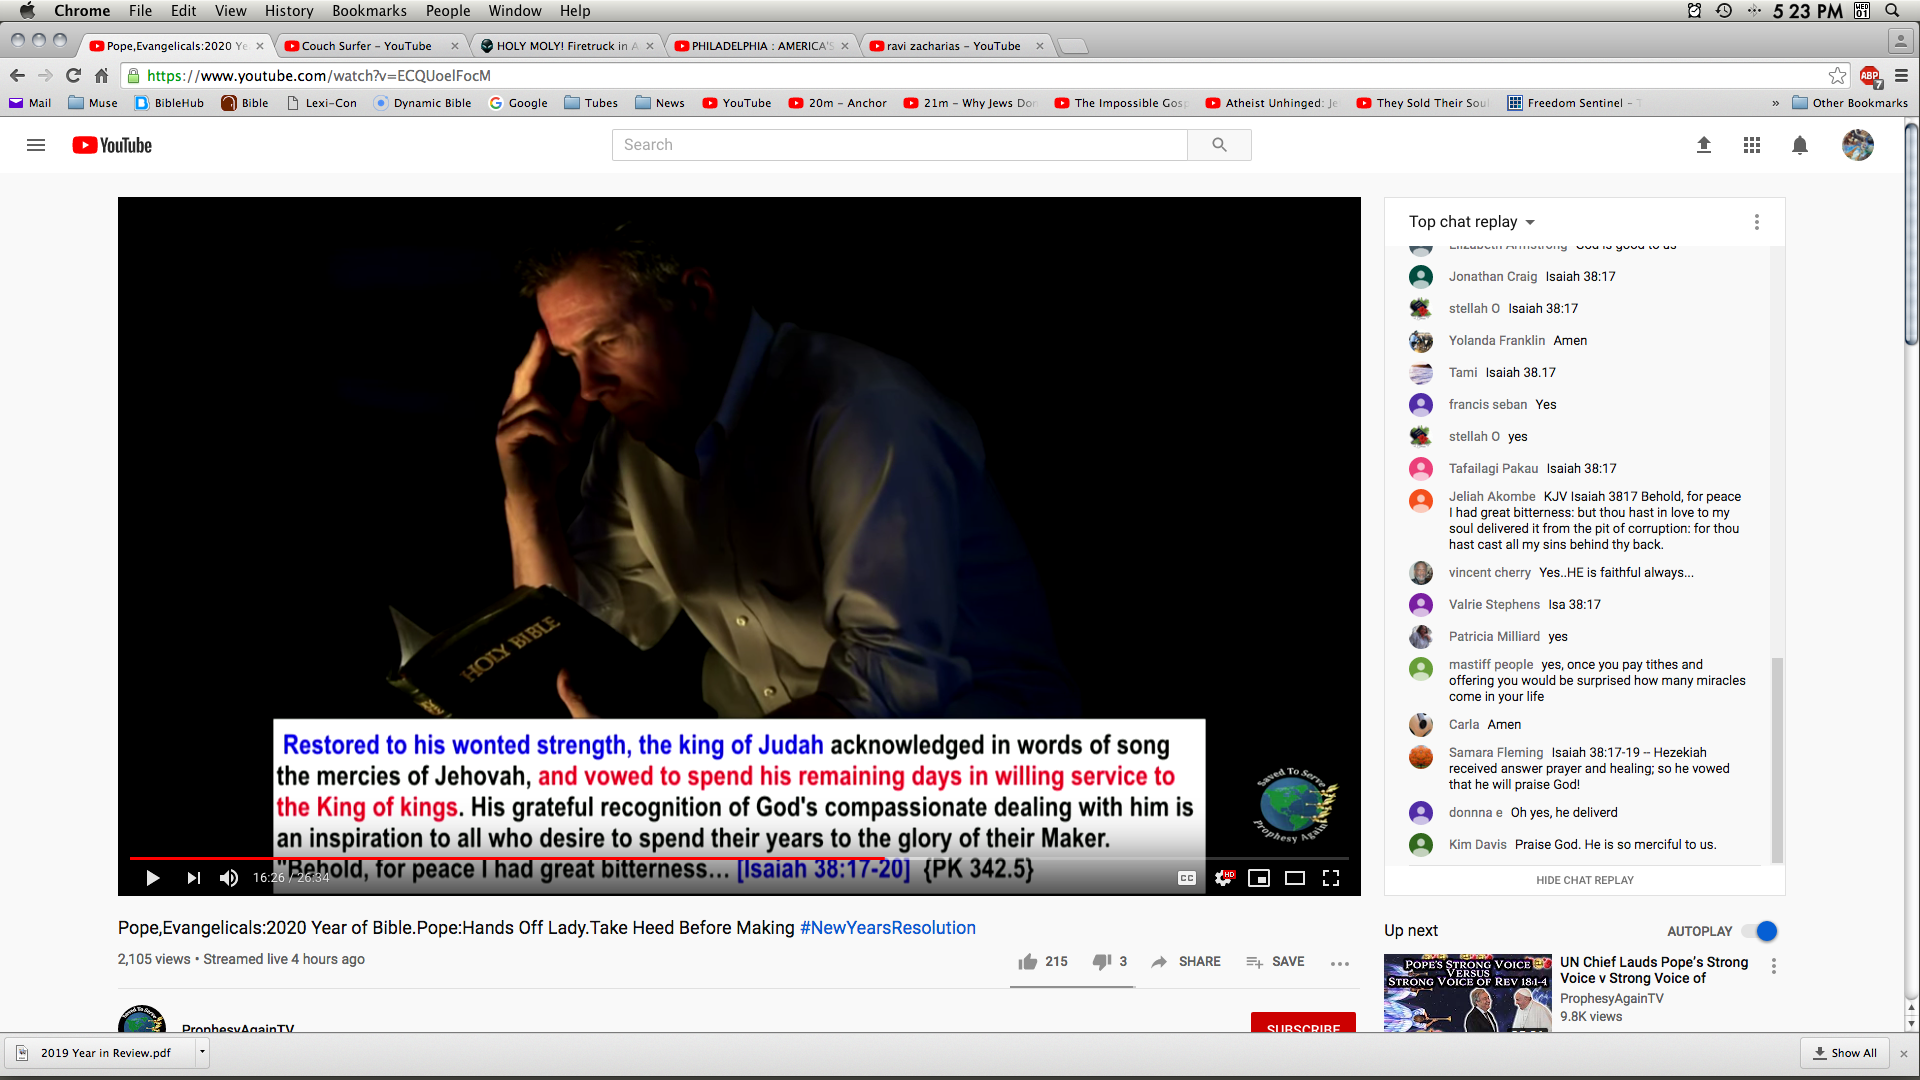
Task: Play the paused video
Action: click(x=152, y=878)
